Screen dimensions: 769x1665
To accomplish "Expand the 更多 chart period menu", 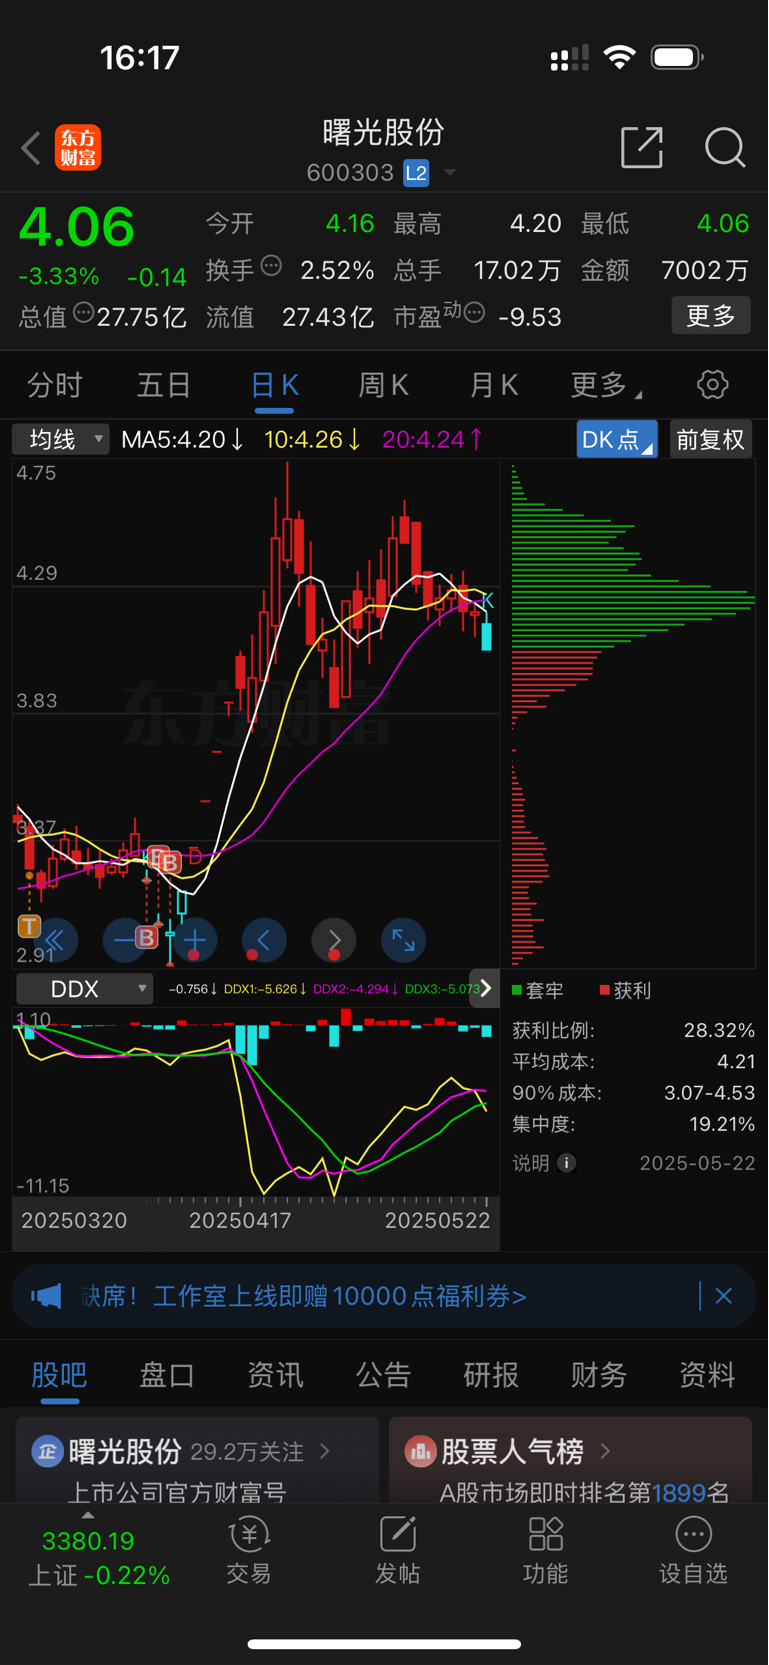I will point(606,385).
